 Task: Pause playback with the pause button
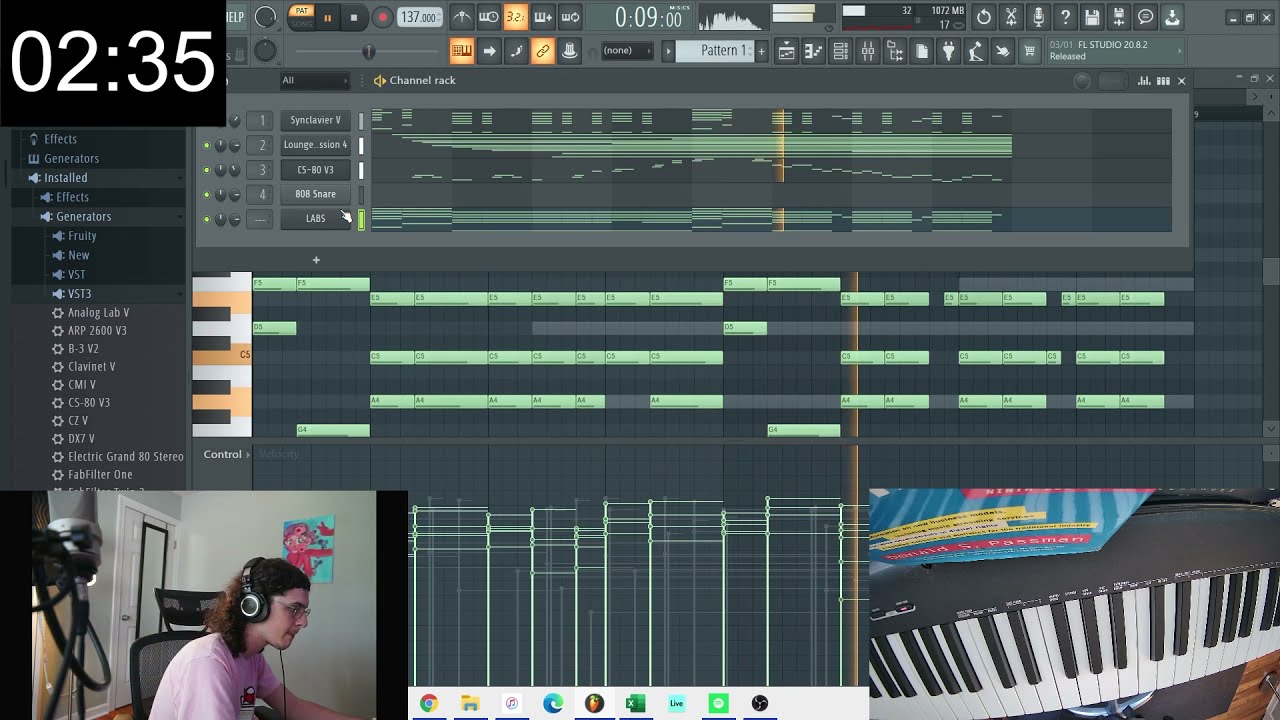tap(327, 17)
